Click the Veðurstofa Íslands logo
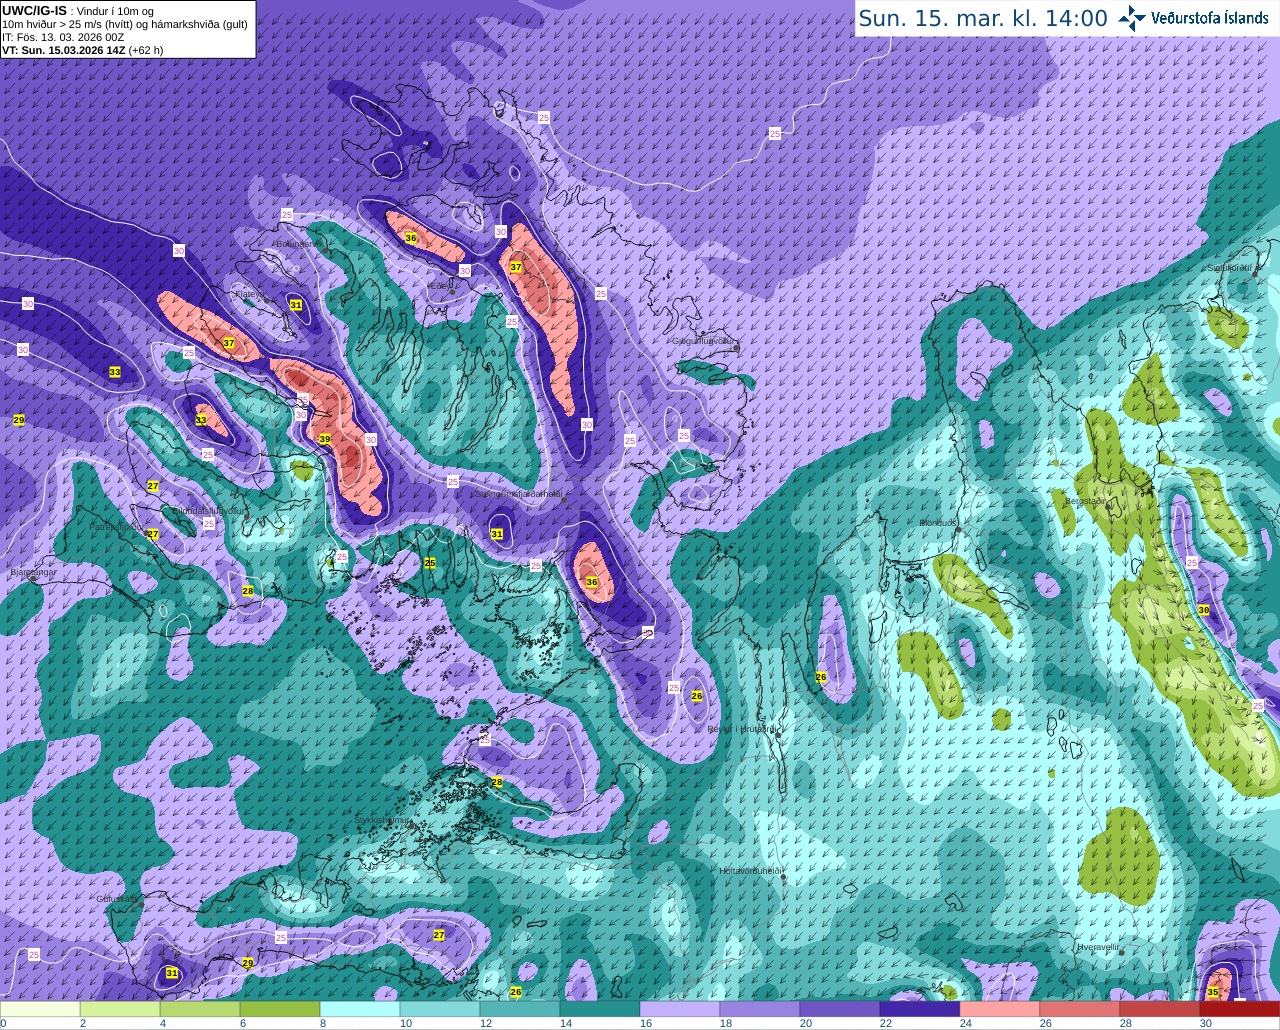 [1194, 18]
